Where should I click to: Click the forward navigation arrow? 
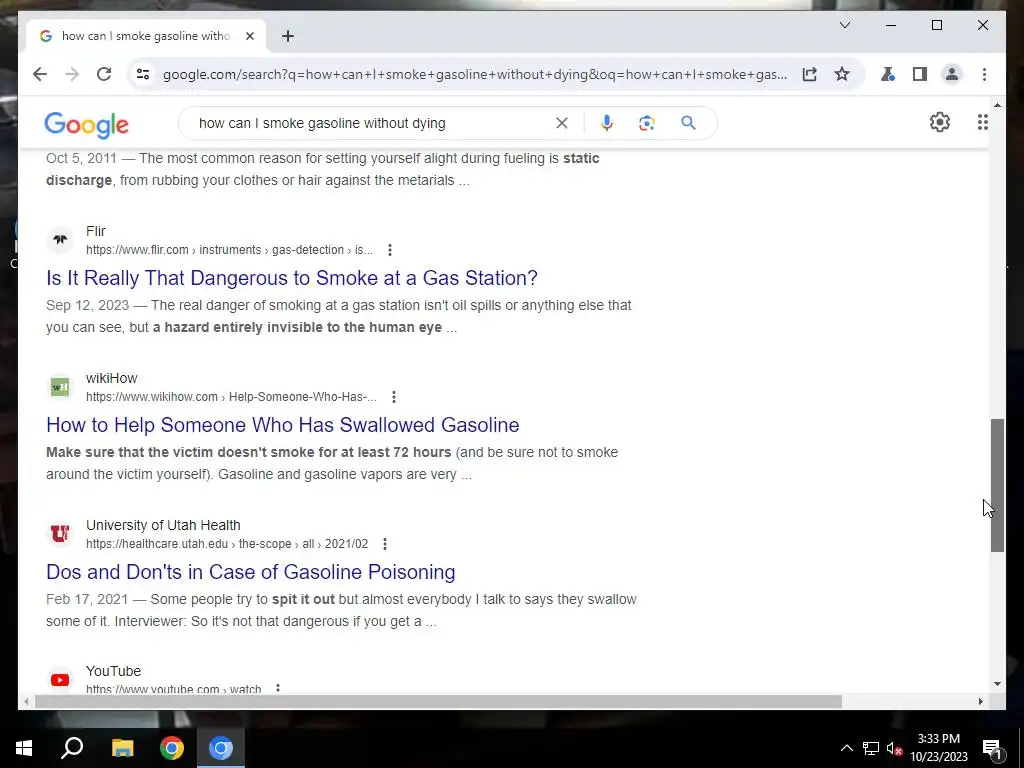point(72,74)
